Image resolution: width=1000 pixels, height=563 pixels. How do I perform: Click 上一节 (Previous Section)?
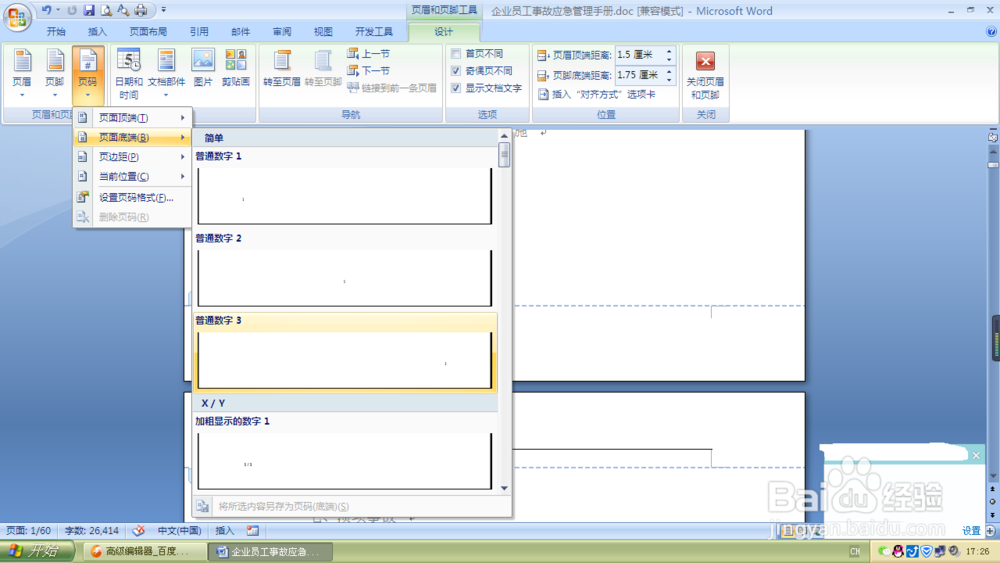click(x=369, y=54)
